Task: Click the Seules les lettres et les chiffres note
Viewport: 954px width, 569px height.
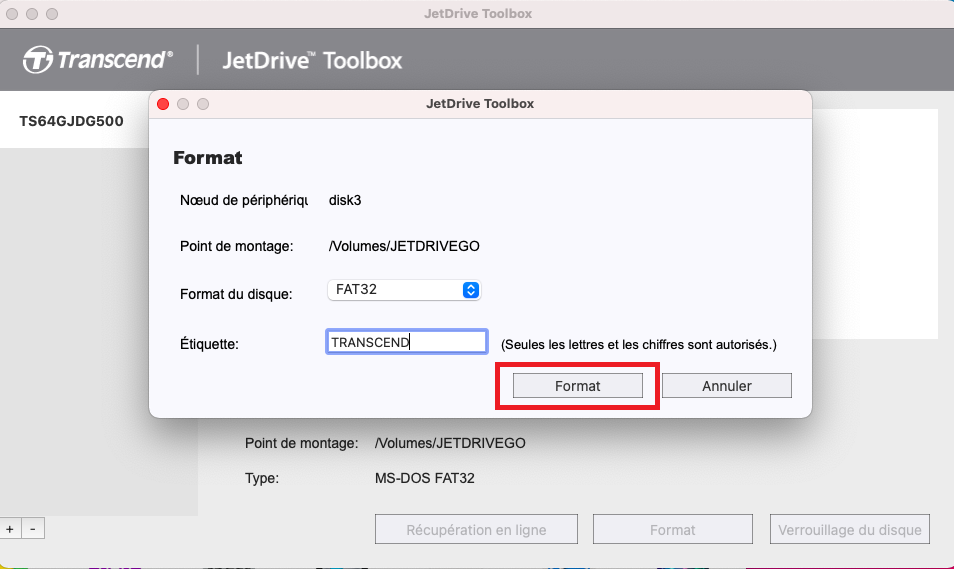Action: tap(639, 344)
